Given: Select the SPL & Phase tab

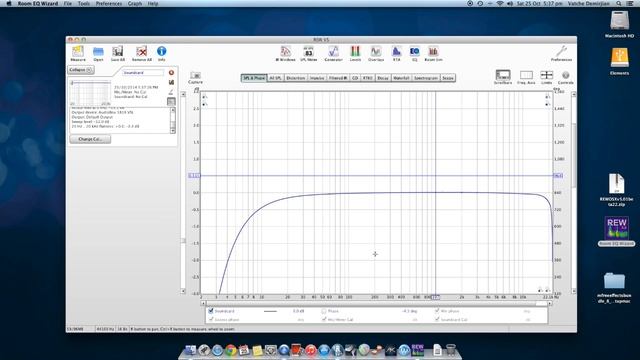Looking at the screenshot, I should [x=254, y=78].
